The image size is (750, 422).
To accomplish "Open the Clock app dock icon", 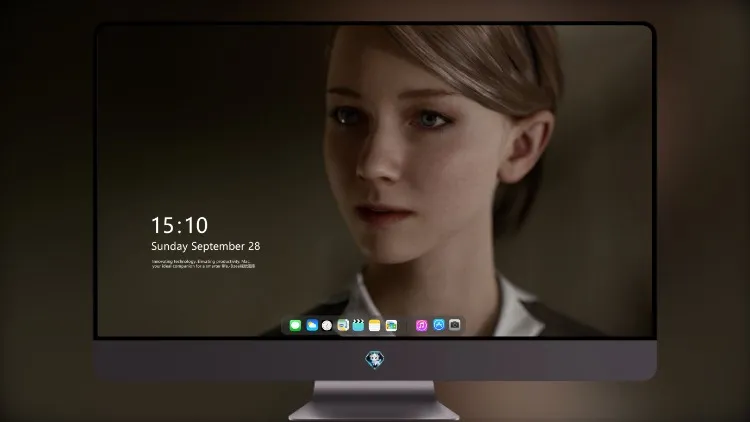I will [x=327, y=325].
